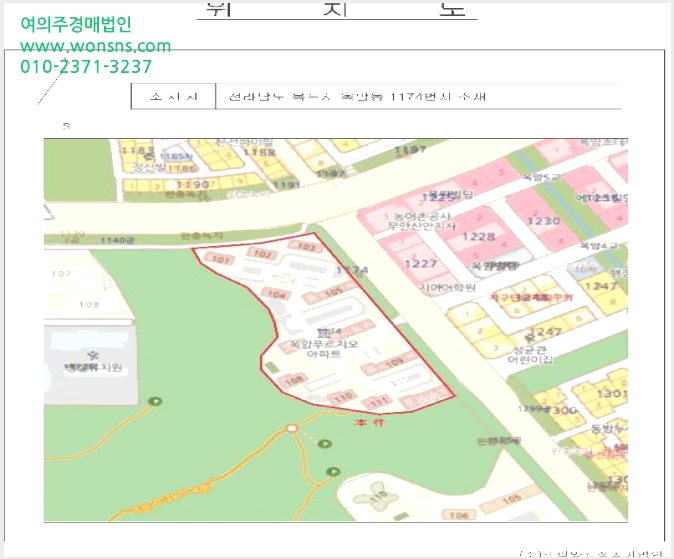Click the 1140공 label on the green strip
This screenshot has height=559, width=674.
(117, 240)
